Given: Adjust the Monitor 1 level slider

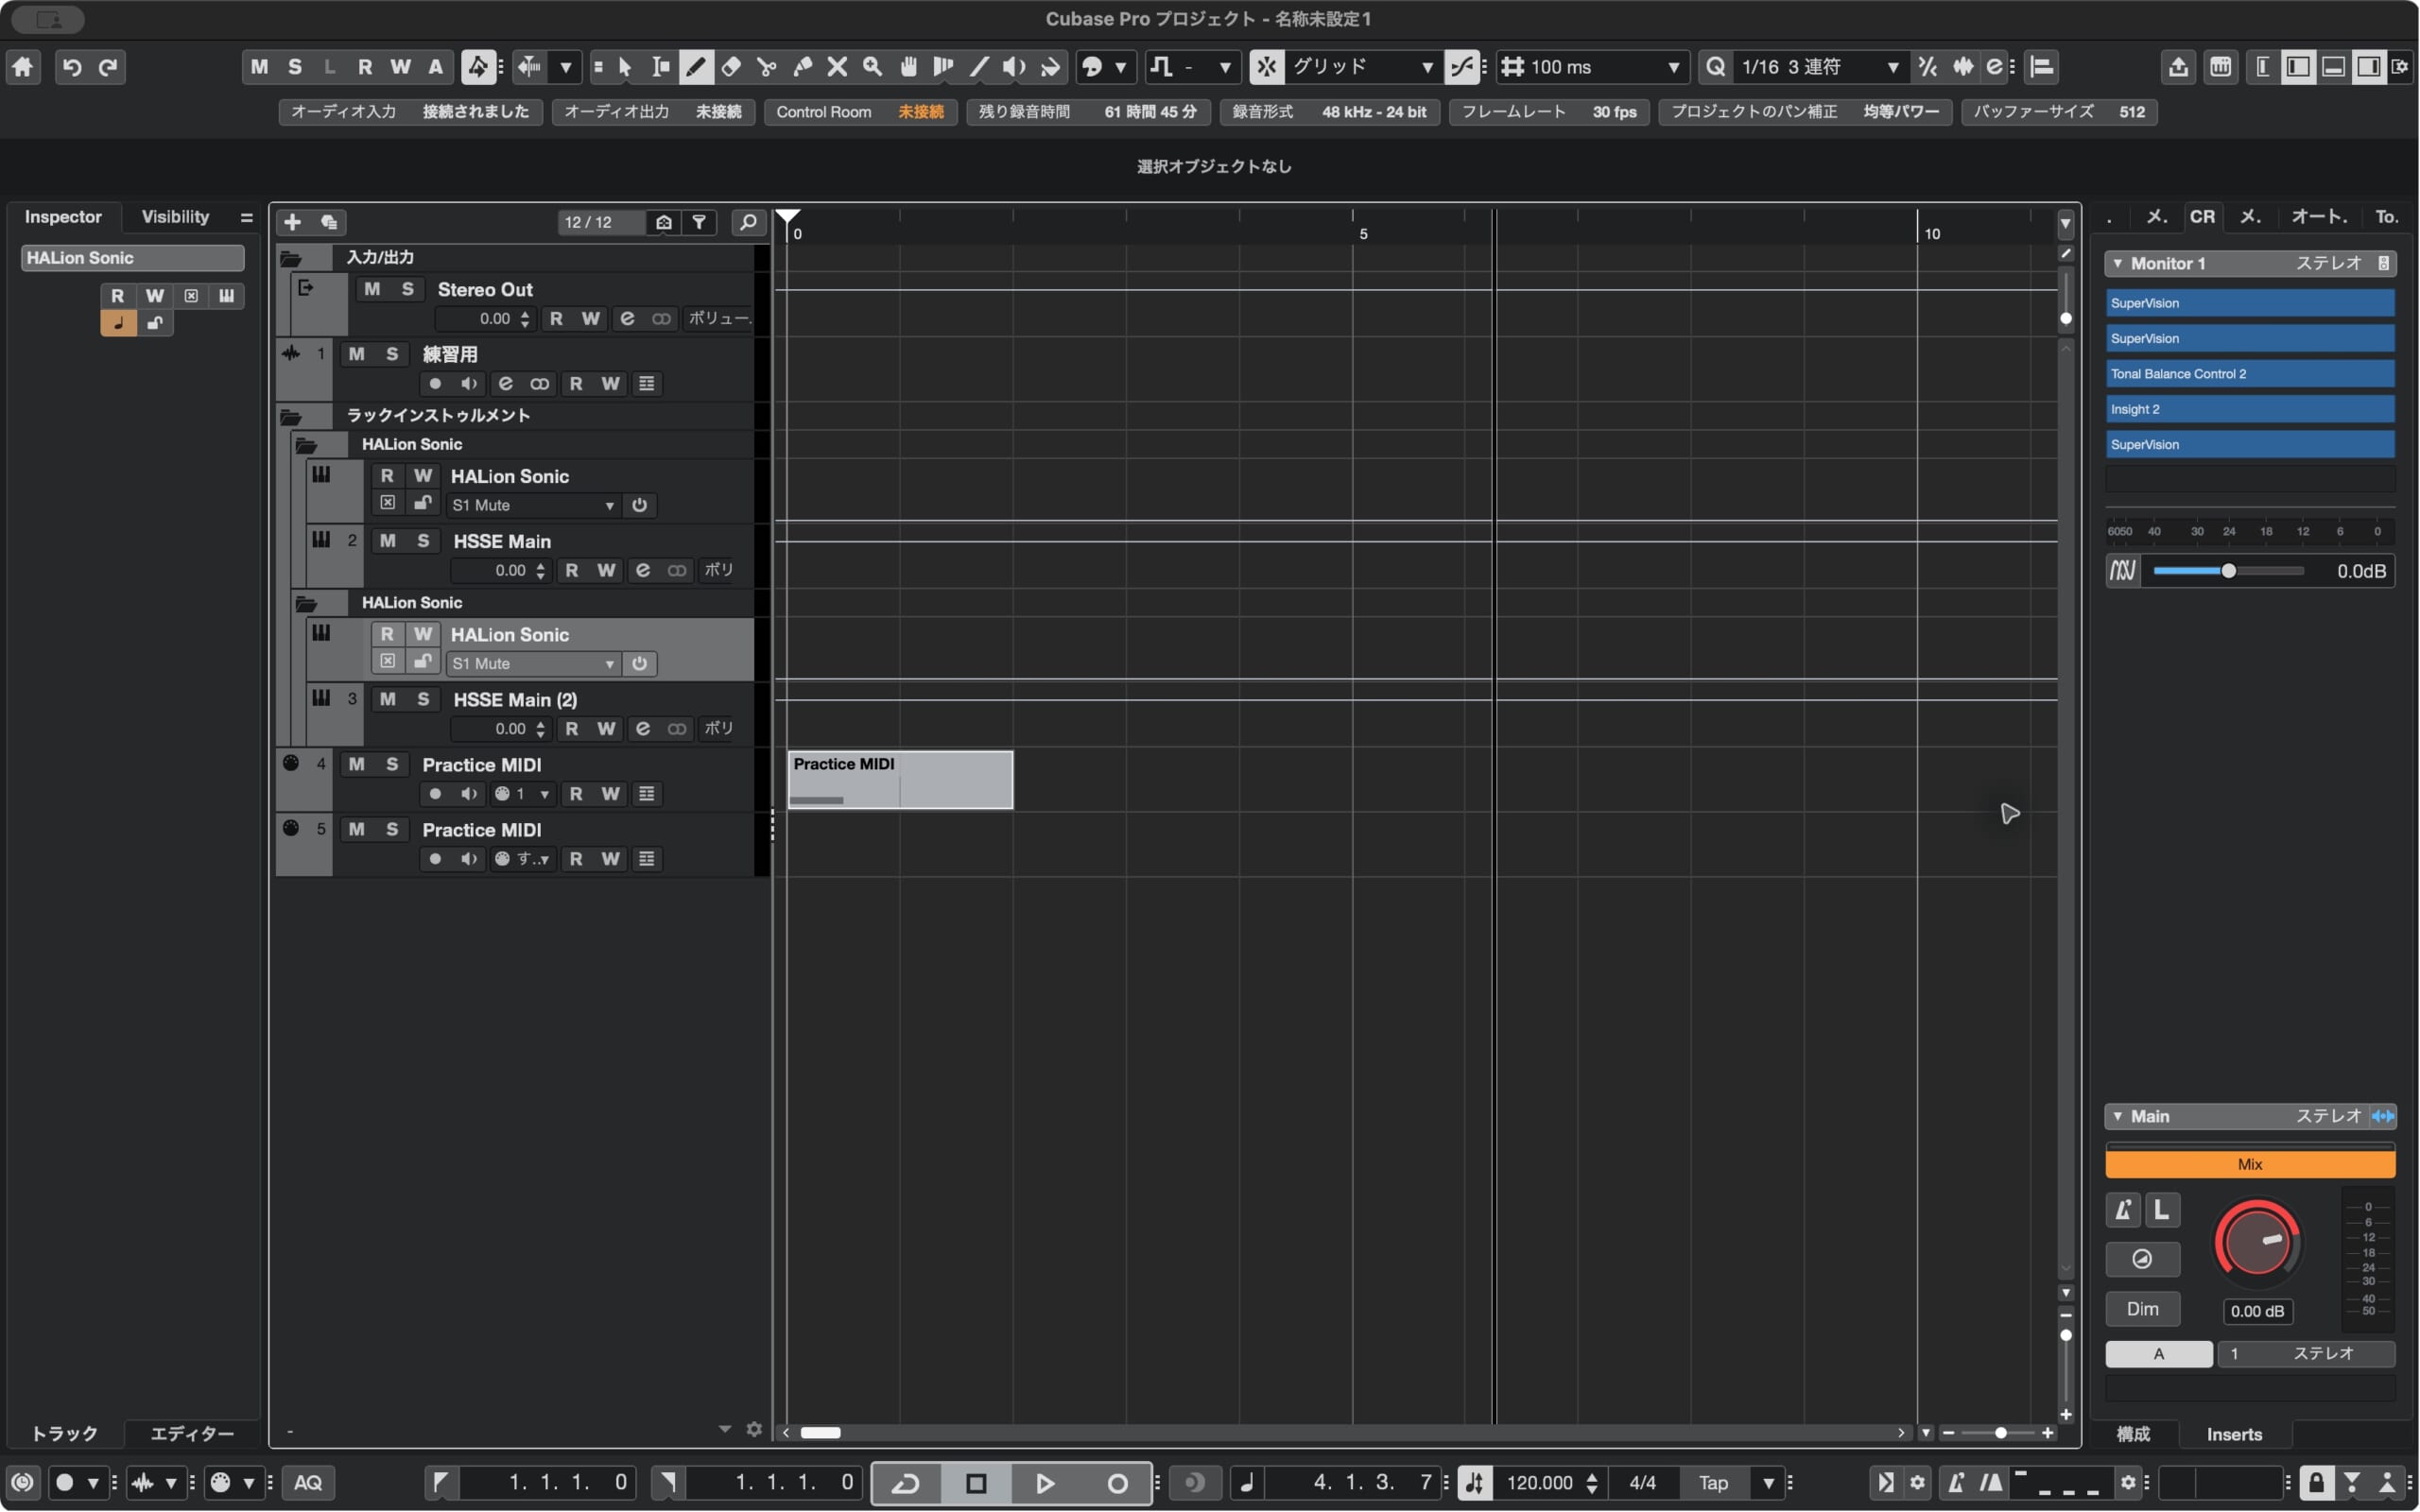Looking at the screenshot, I should pos(2227,571).
